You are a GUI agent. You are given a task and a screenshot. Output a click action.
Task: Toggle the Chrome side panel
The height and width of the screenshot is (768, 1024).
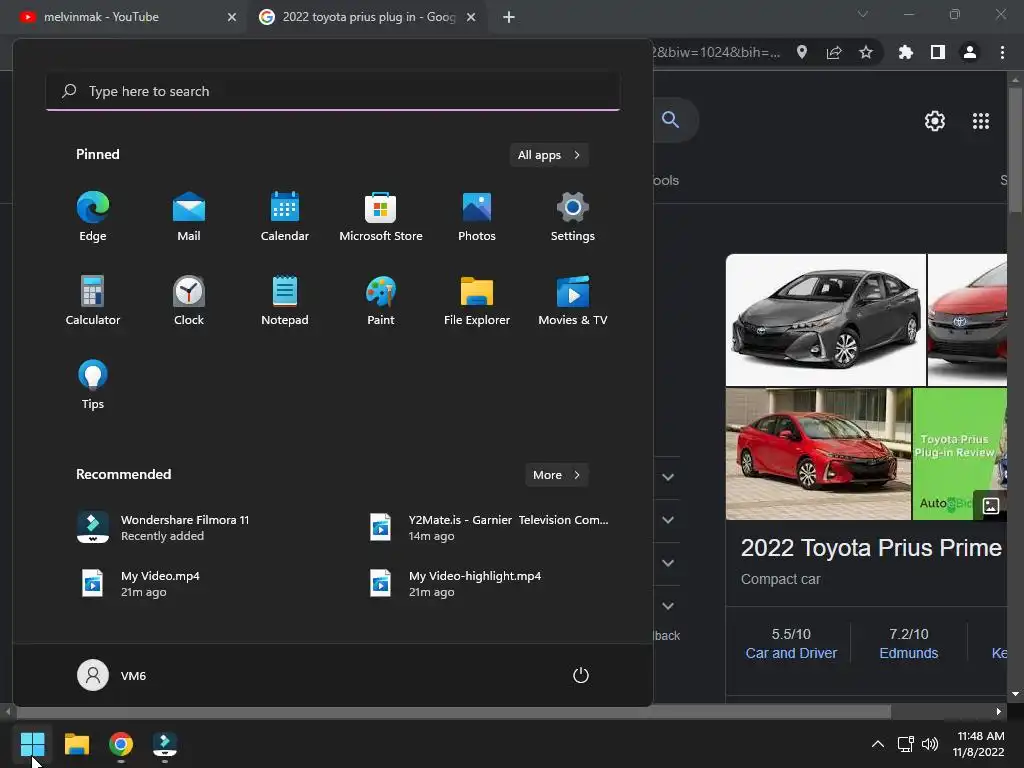coord(938,52)
